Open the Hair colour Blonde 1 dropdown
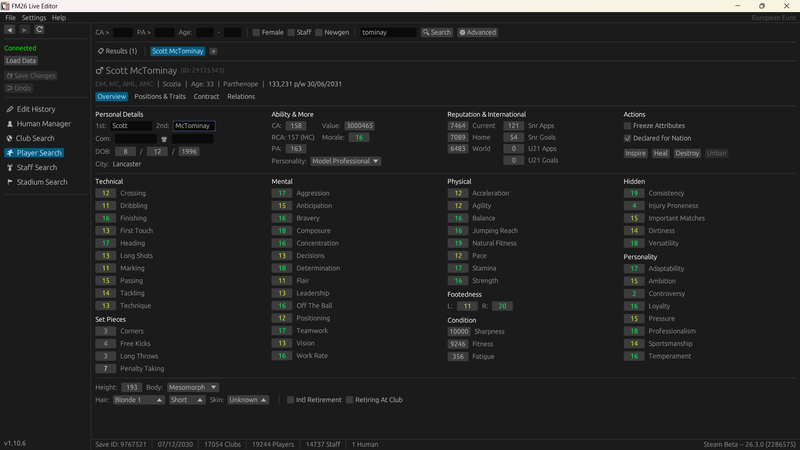 138,400
